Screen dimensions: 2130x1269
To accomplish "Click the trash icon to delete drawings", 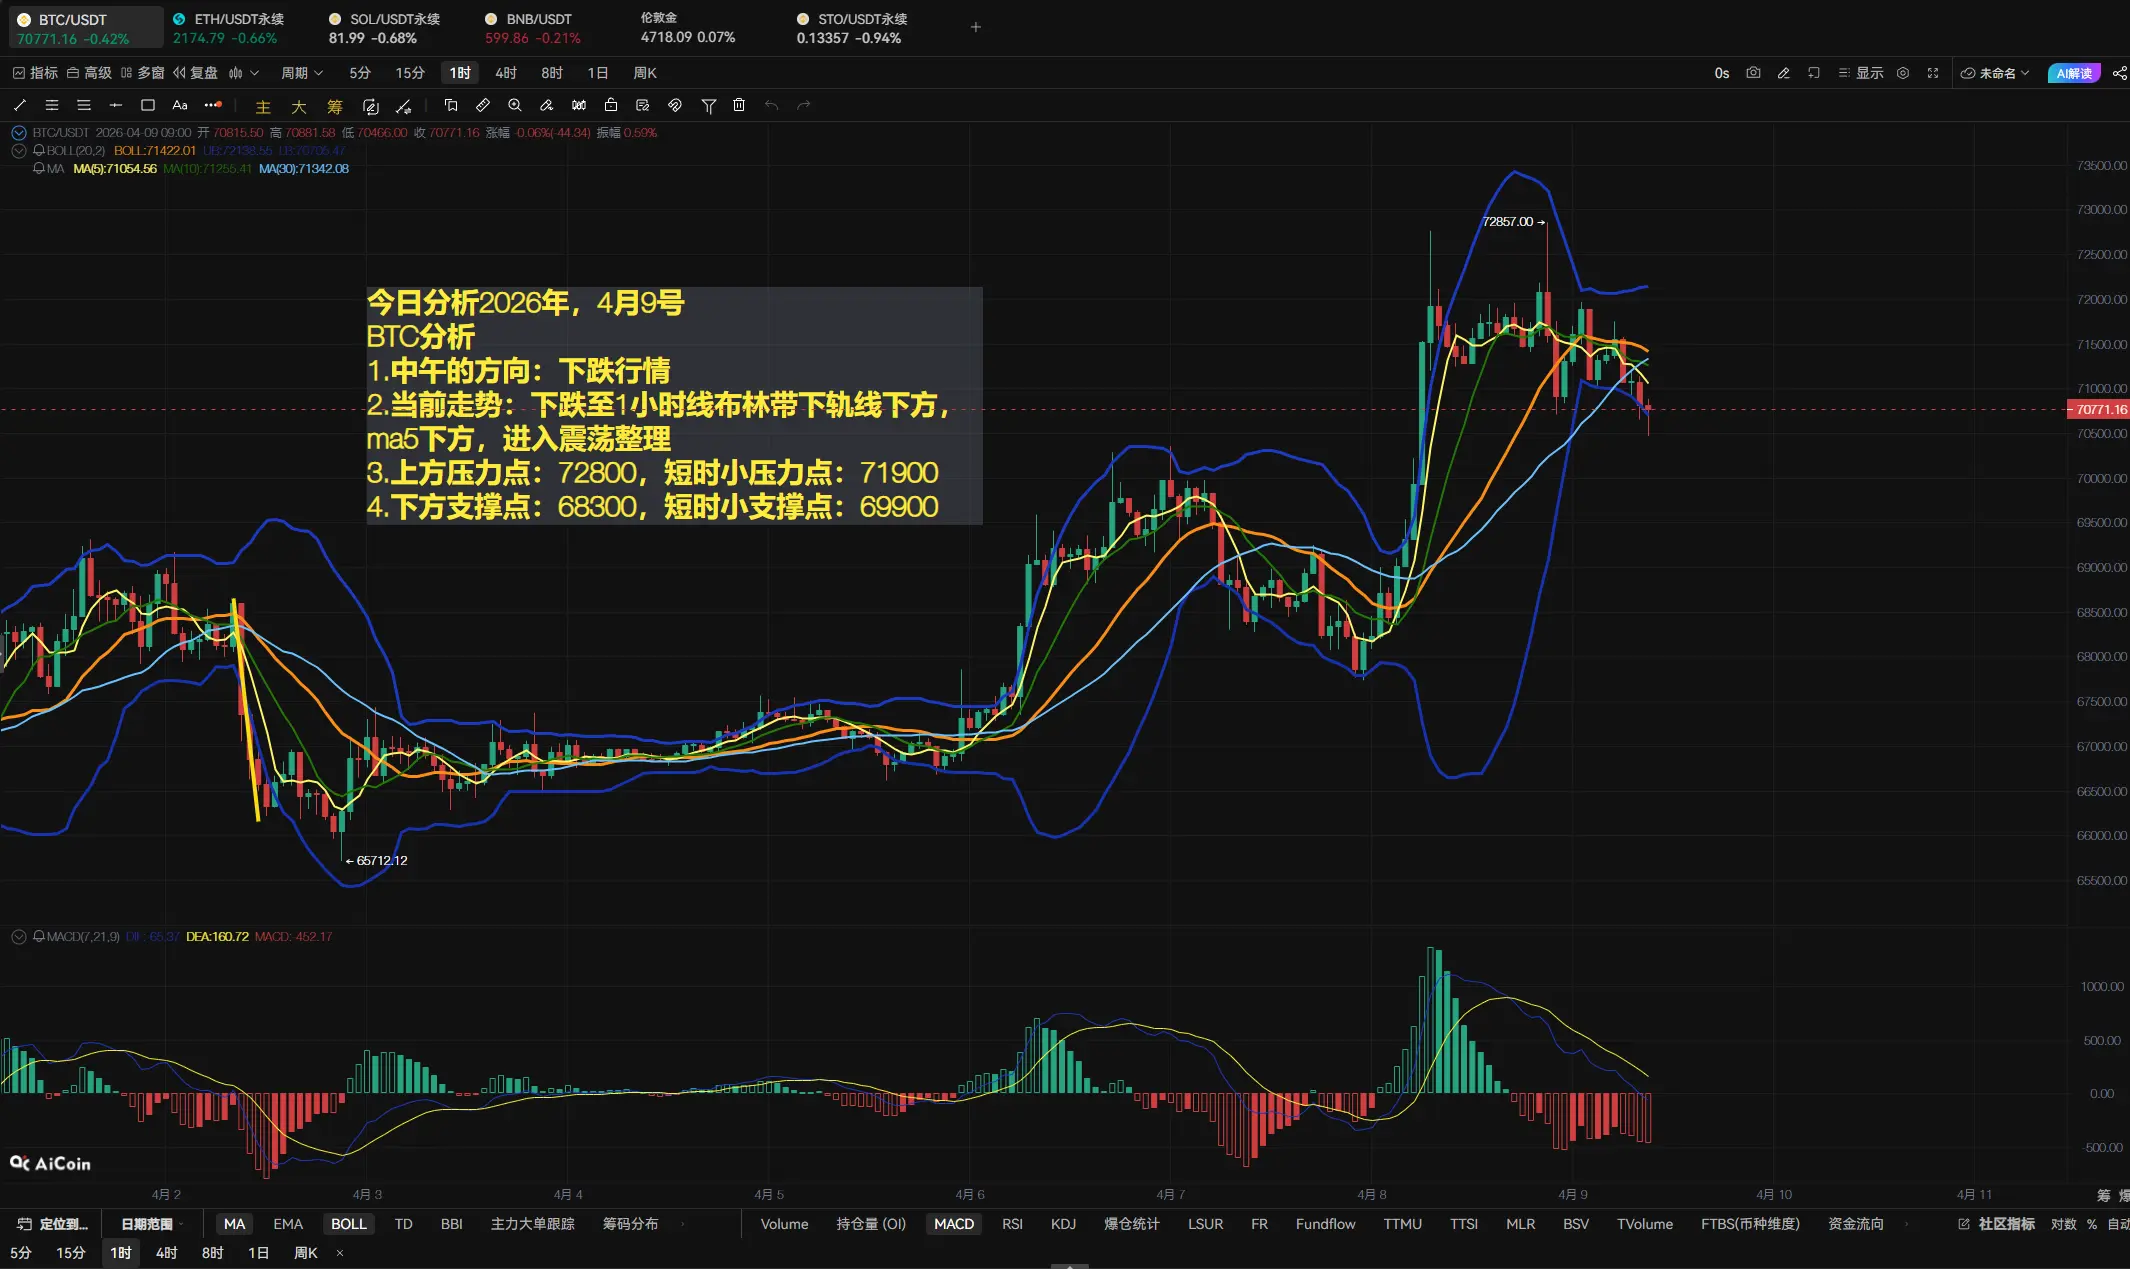I will coord(739,105).
